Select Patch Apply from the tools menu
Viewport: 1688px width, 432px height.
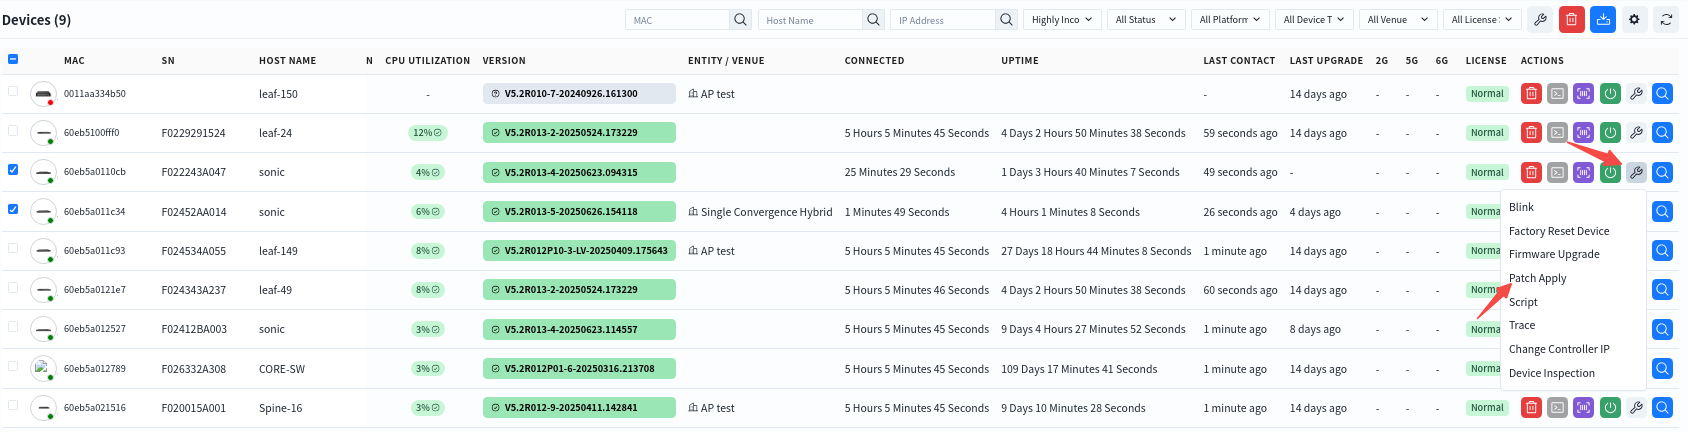pyautogui.click(x=1537, y=278)
